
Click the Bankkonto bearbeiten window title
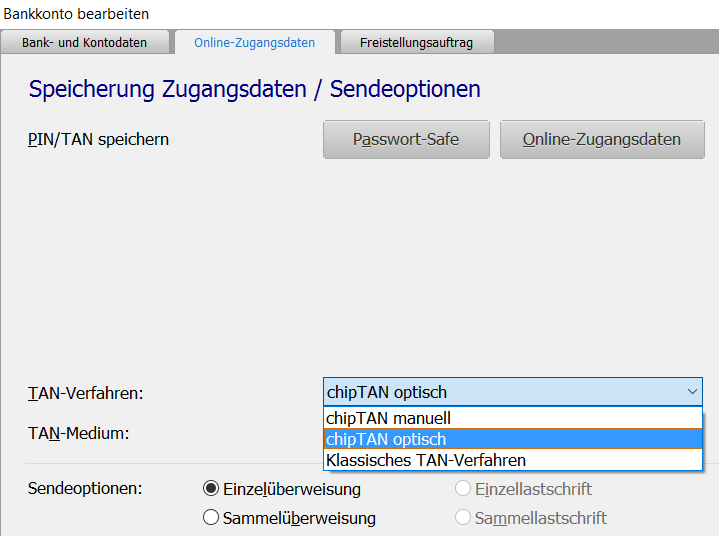tap(77, 14)
